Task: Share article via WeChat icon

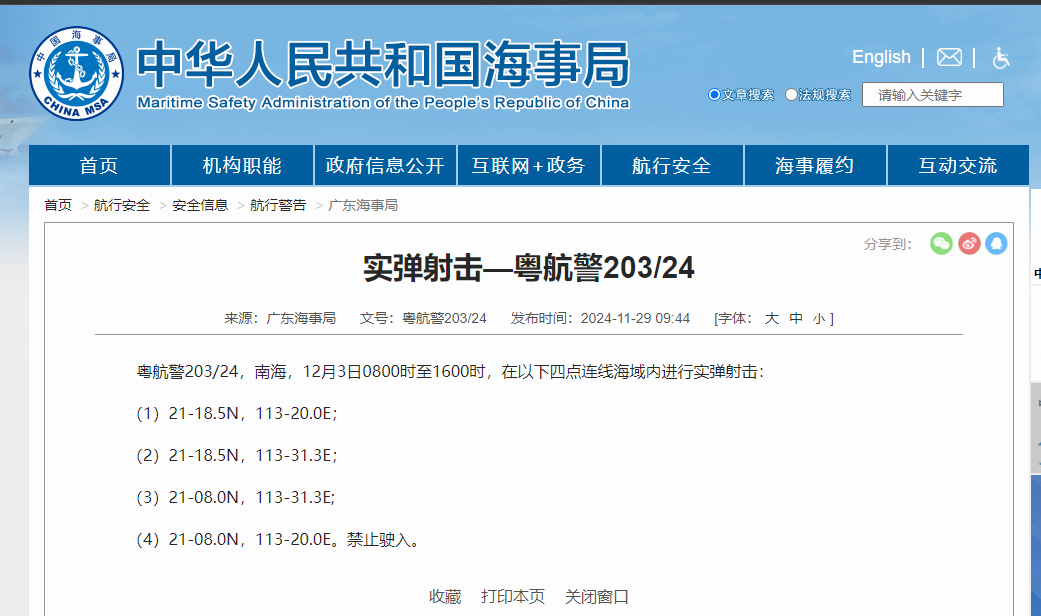Action: [x=941, y=243]
